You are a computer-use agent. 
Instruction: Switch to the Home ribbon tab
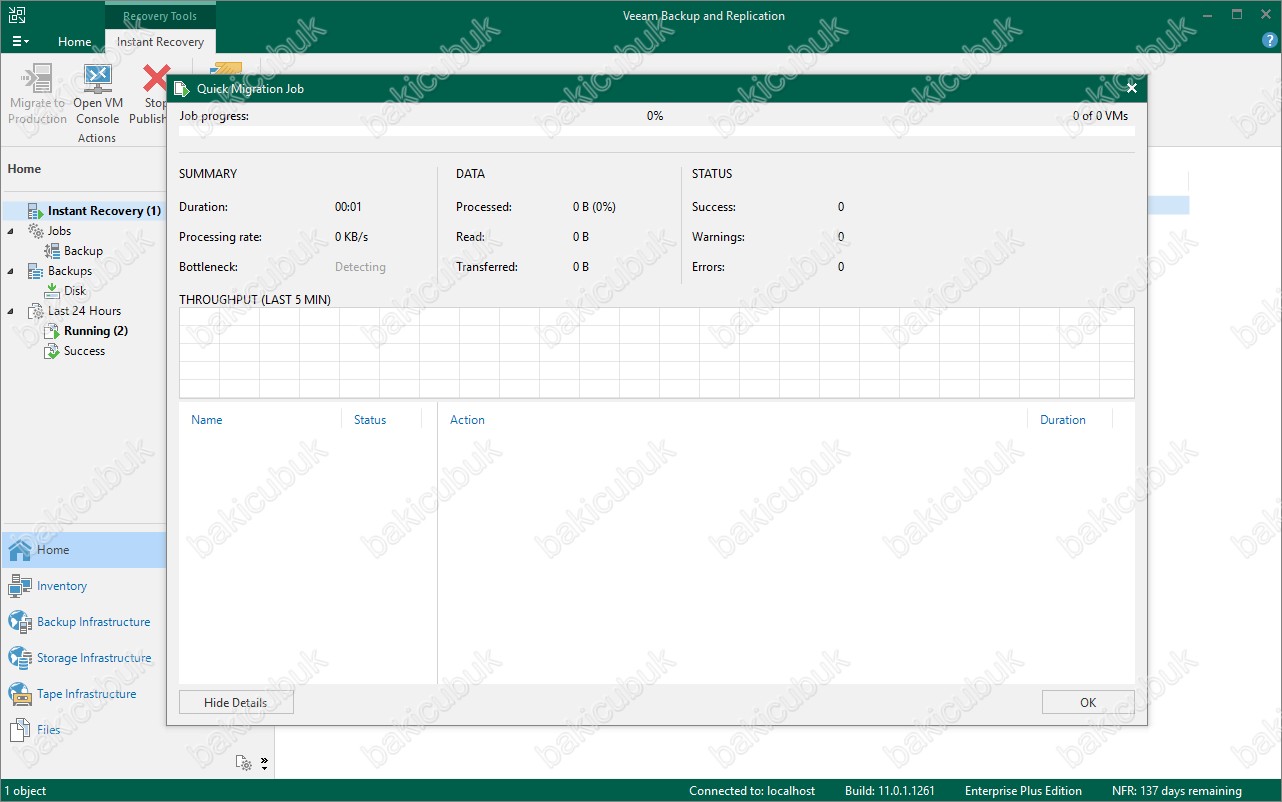[x=74, y=42]
